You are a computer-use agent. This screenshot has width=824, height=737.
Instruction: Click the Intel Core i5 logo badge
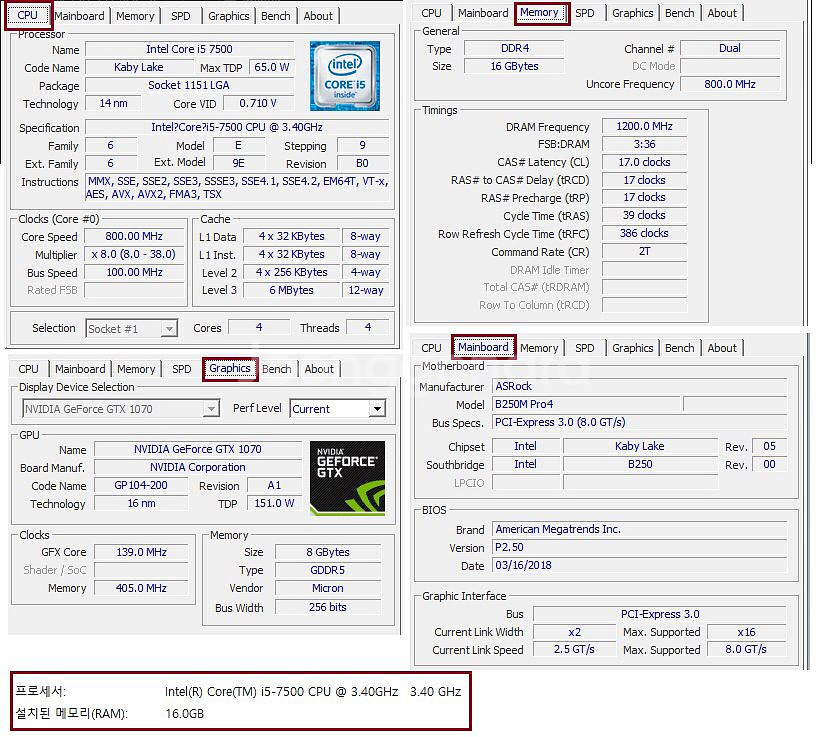click(344, 76)
